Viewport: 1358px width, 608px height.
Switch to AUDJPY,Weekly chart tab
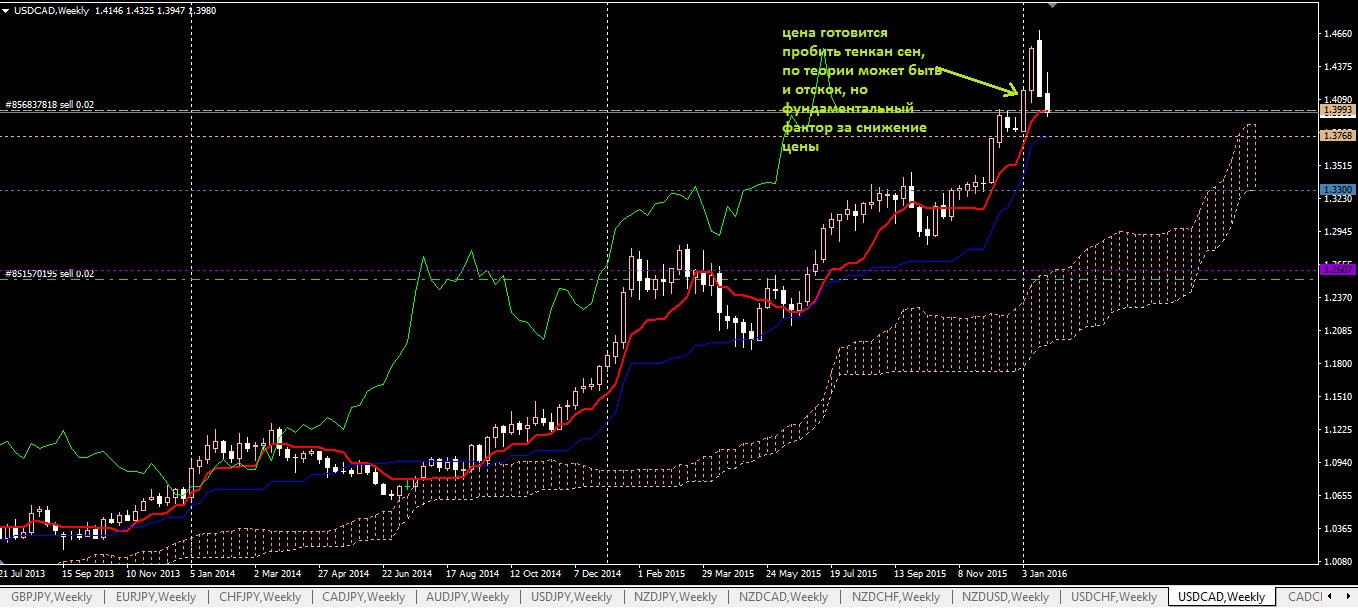point(468,597)
